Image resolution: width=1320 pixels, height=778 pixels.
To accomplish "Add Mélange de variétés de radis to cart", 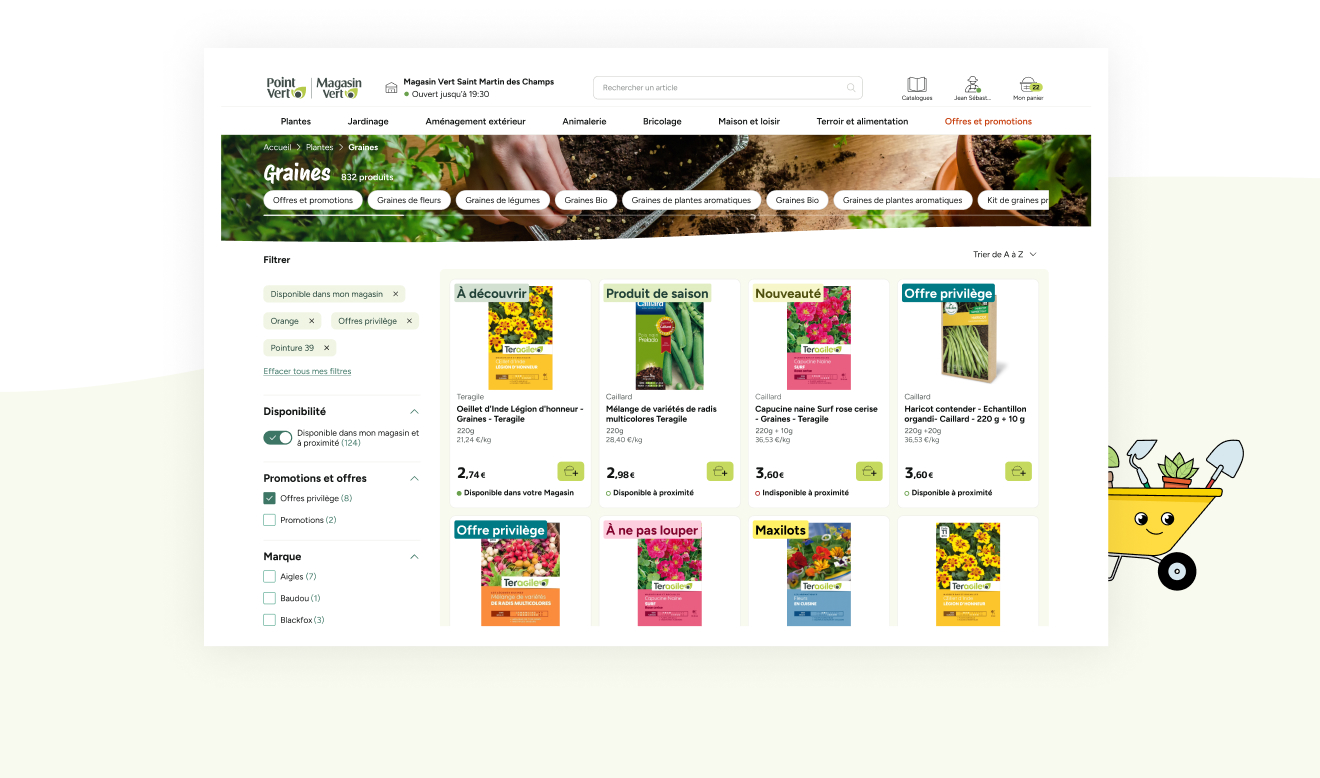I will [x=720, y=471].
